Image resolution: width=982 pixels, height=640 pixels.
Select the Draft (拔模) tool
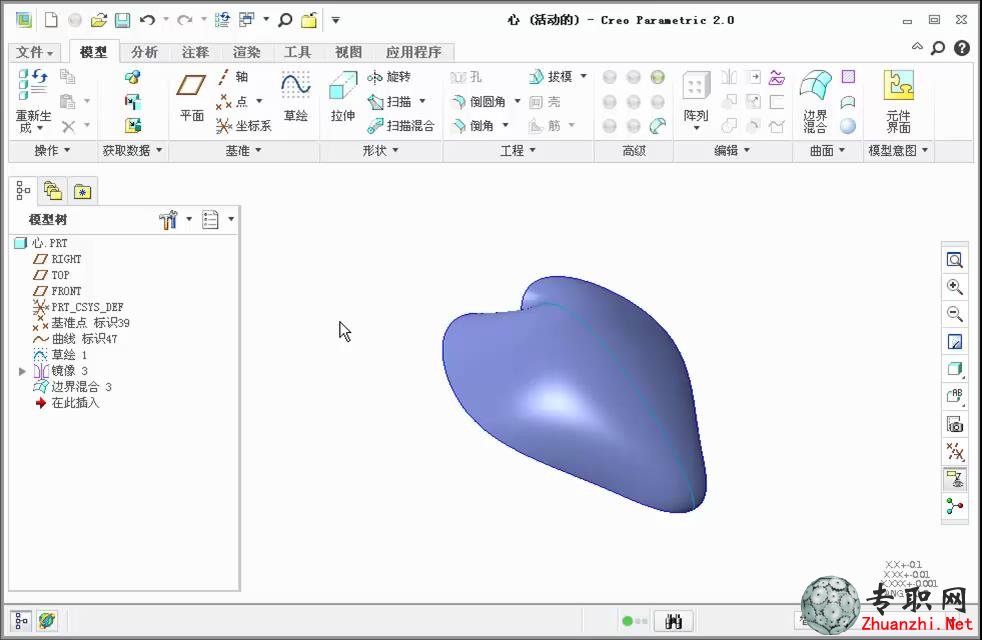(551, 77)
